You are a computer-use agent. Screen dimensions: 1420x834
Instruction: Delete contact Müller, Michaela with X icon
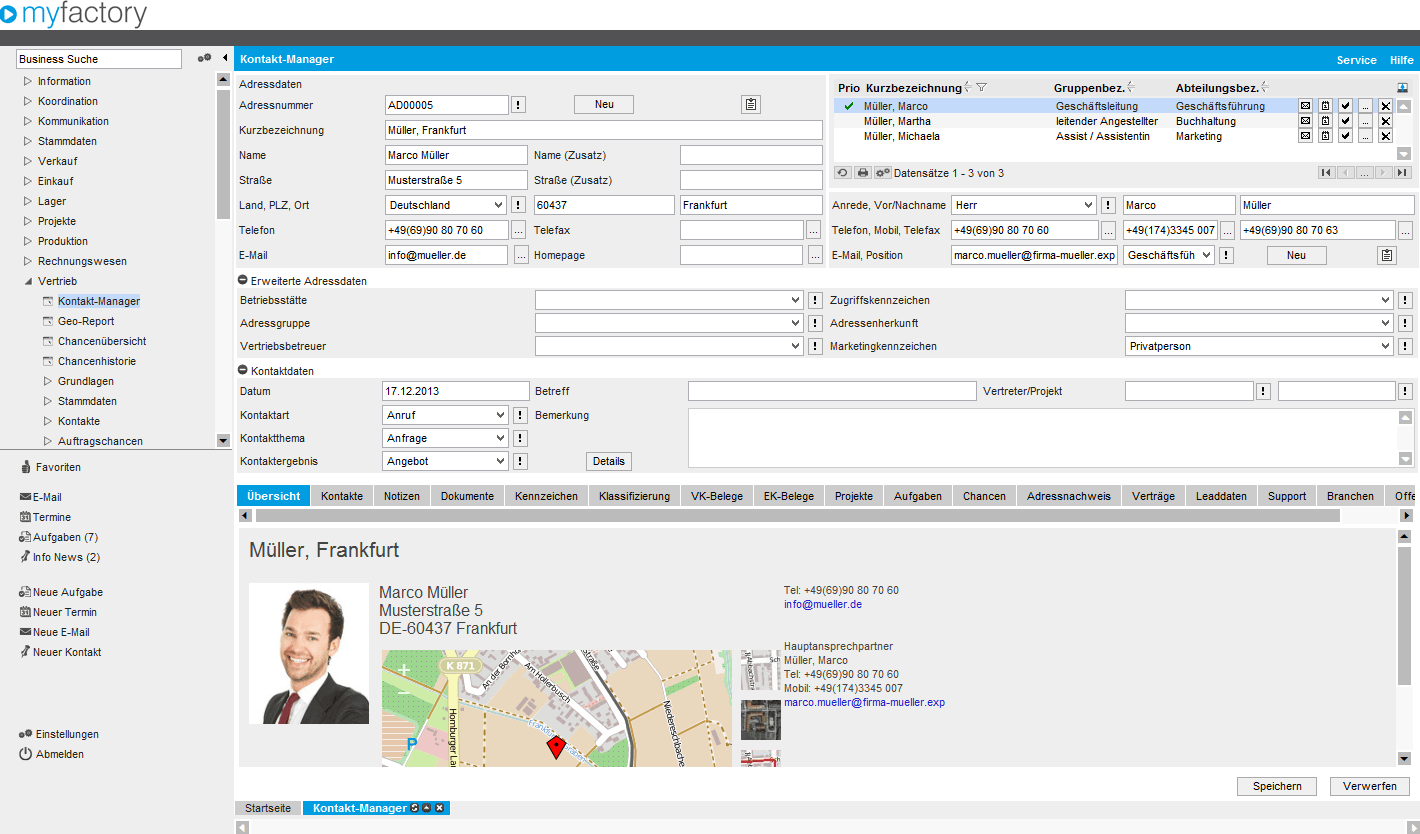coord(1385,136)
